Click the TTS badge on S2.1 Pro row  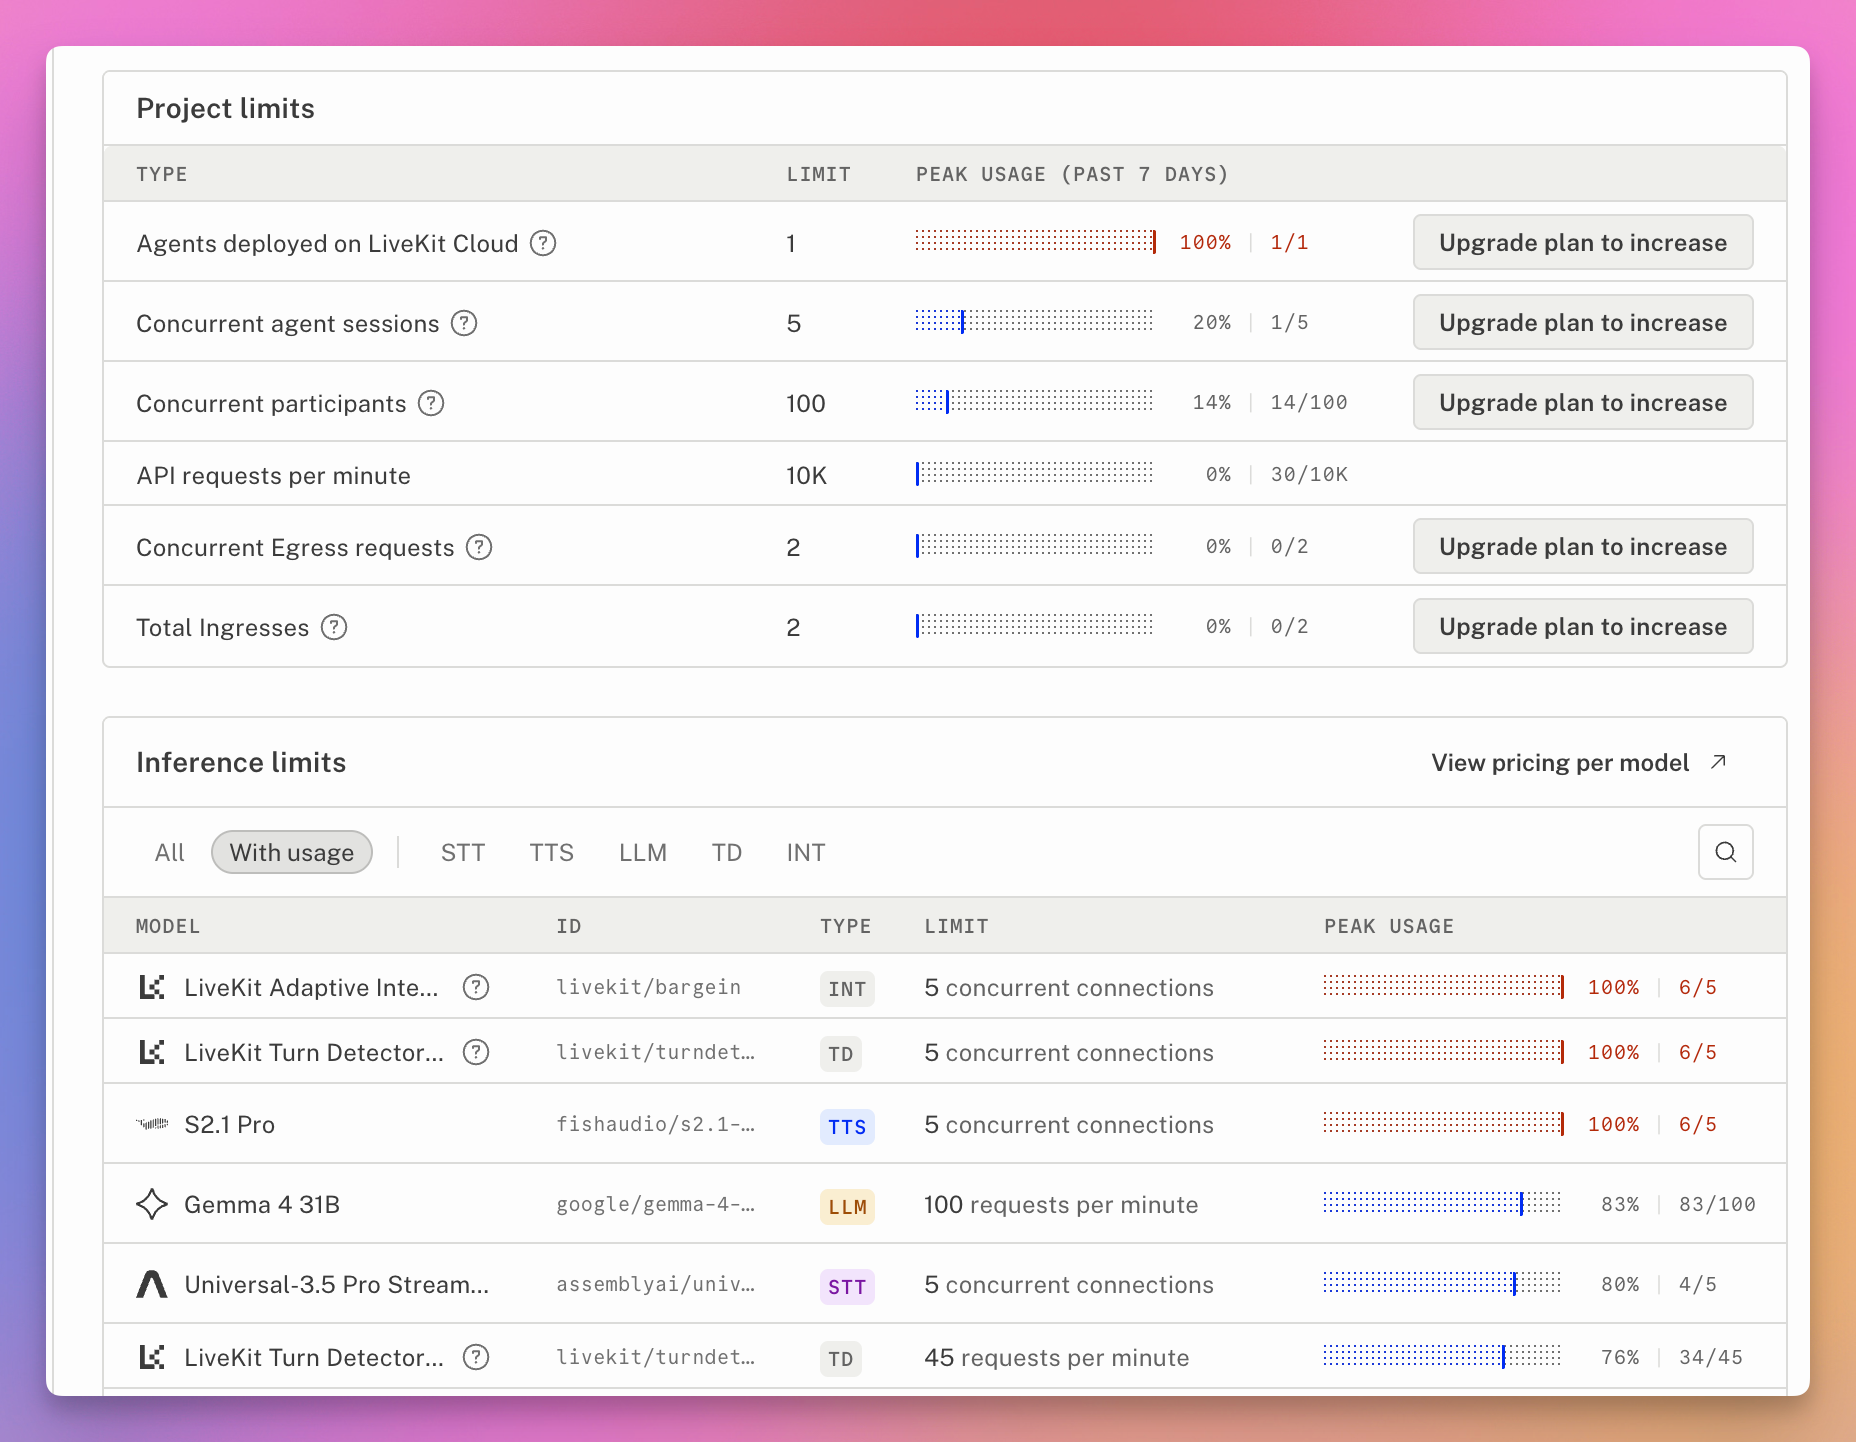coord(847,1126)
